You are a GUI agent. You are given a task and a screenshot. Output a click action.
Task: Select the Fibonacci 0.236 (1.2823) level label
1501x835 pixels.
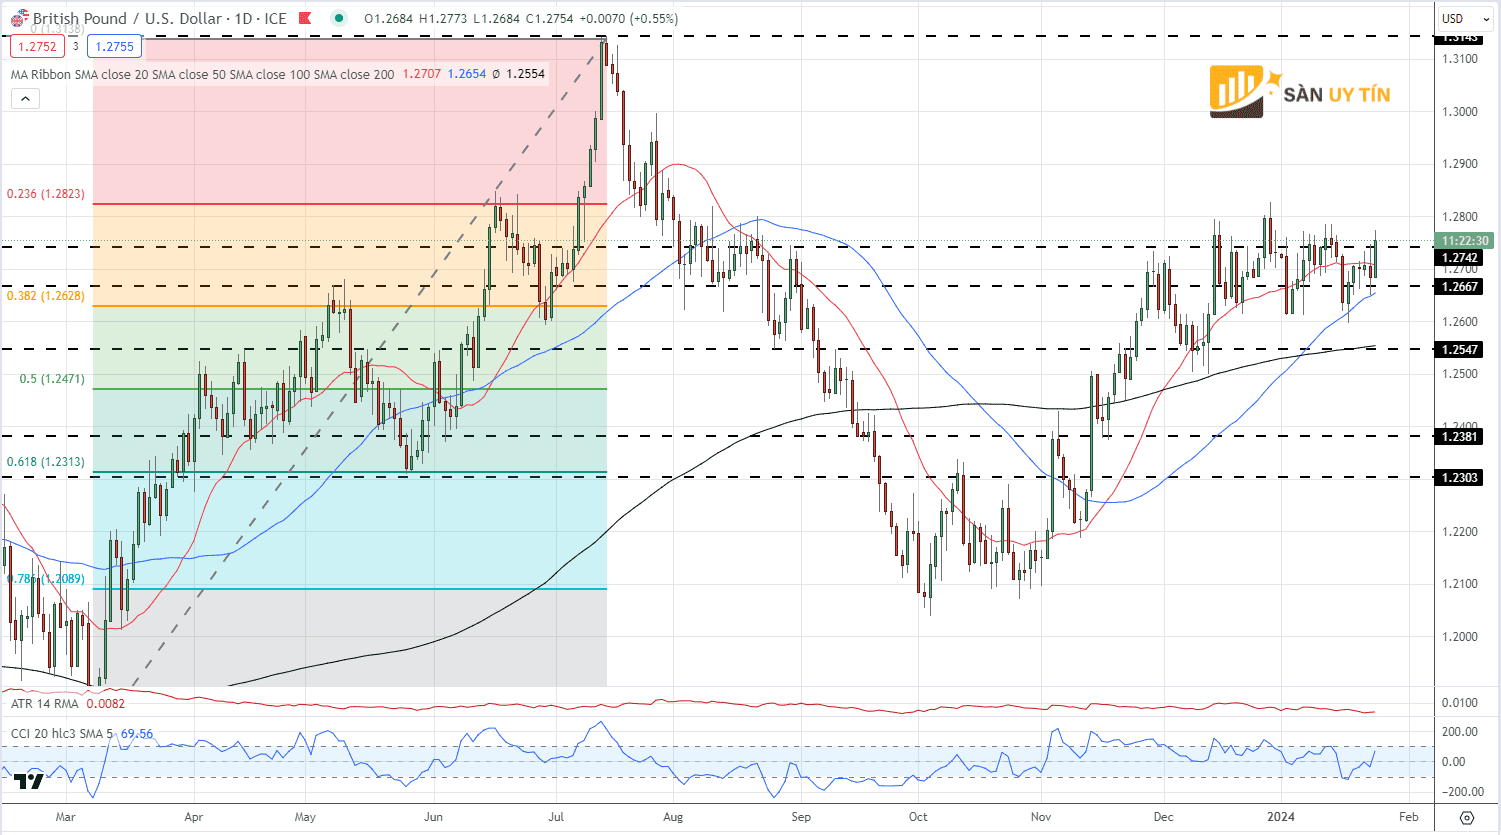coord(46,194)
